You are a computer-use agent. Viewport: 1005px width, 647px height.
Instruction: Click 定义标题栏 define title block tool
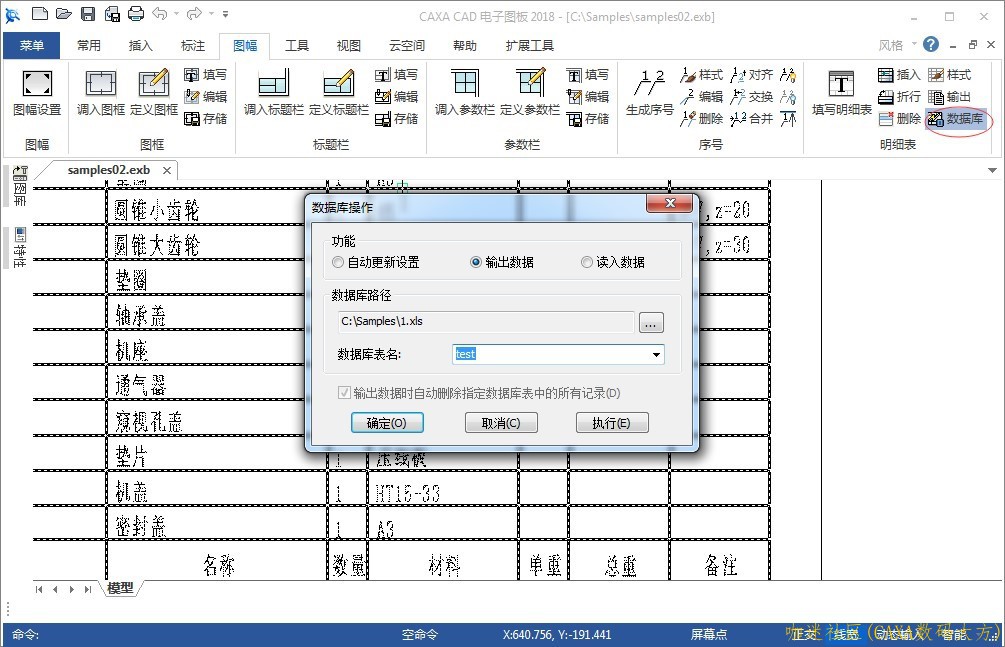point(338,94)
